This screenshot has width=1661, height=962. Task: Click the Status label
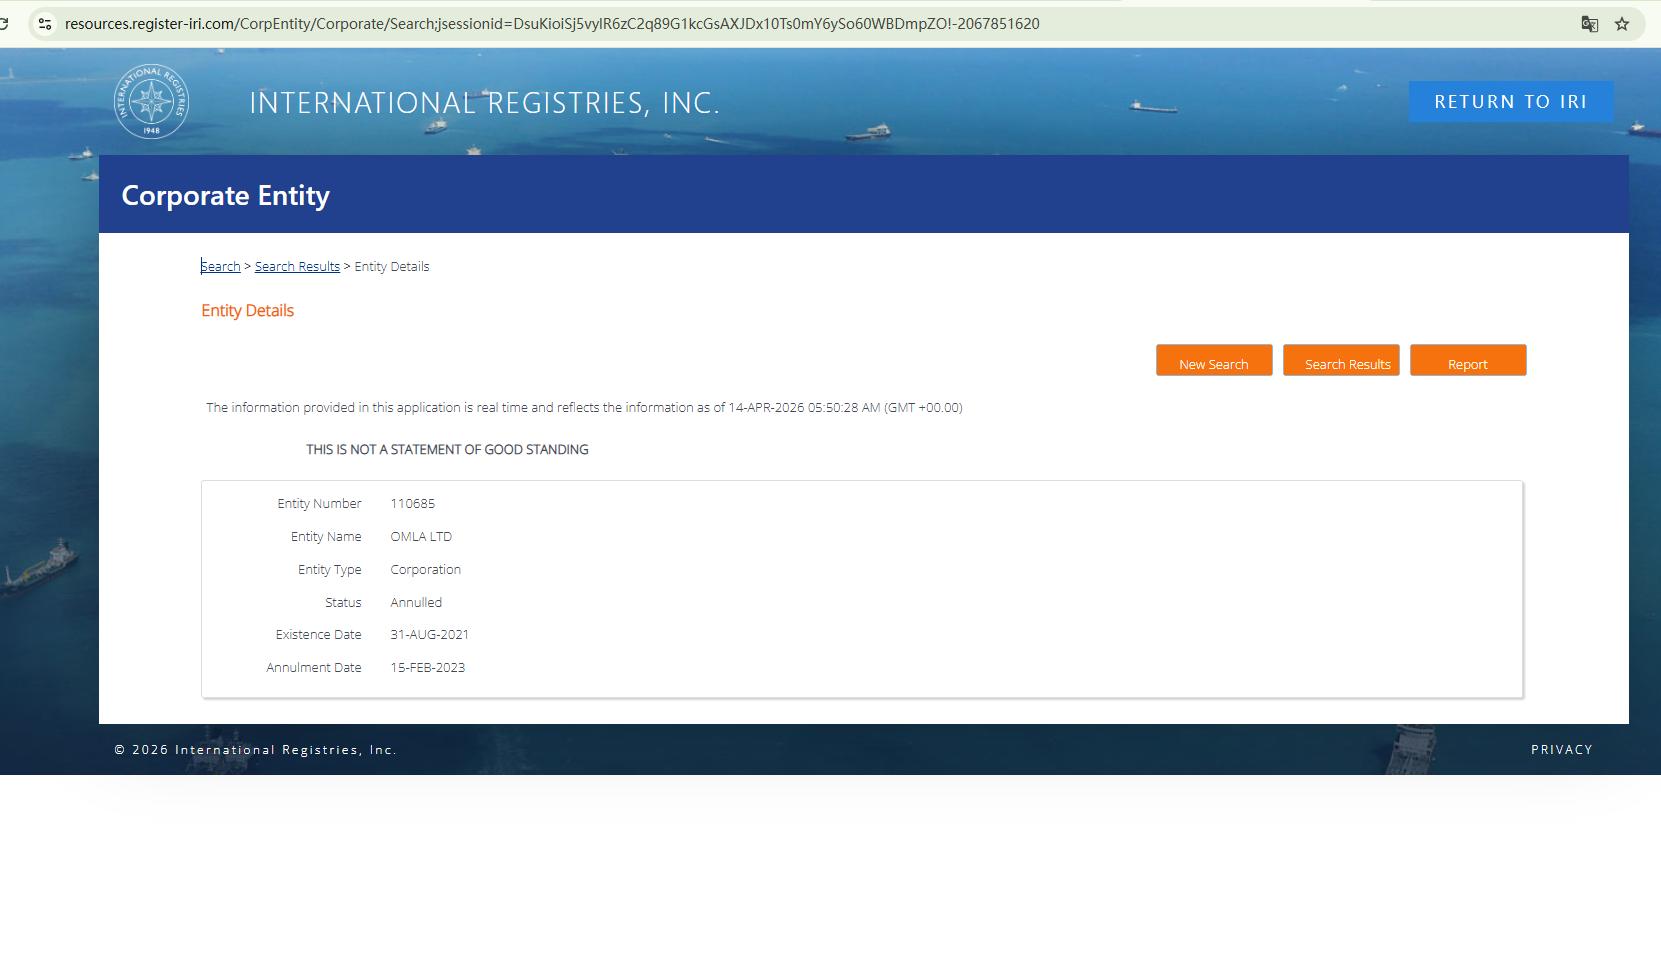click(343, 602)
